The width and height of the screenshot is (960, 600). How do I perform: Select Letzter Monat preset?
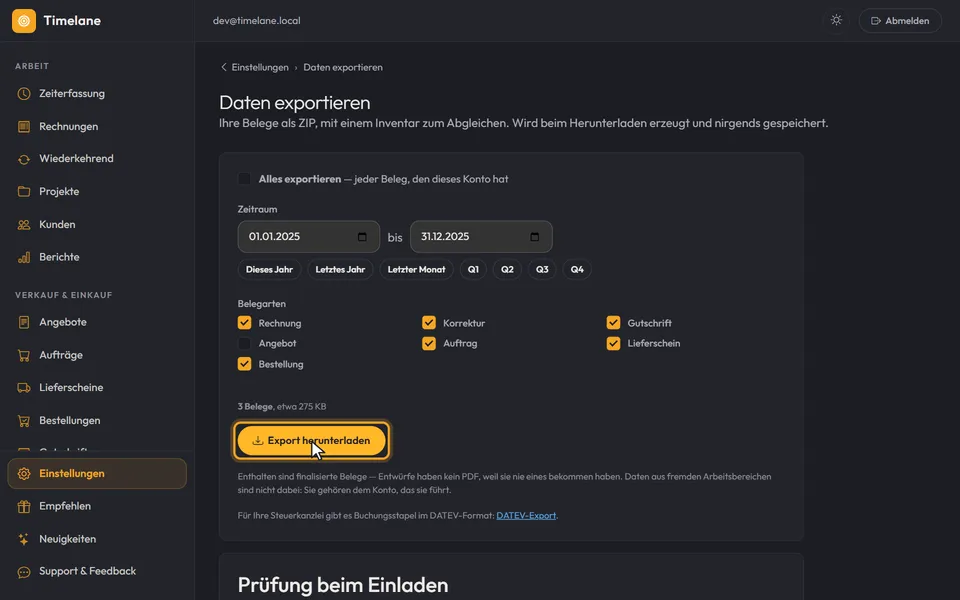[x=416, y=269]
